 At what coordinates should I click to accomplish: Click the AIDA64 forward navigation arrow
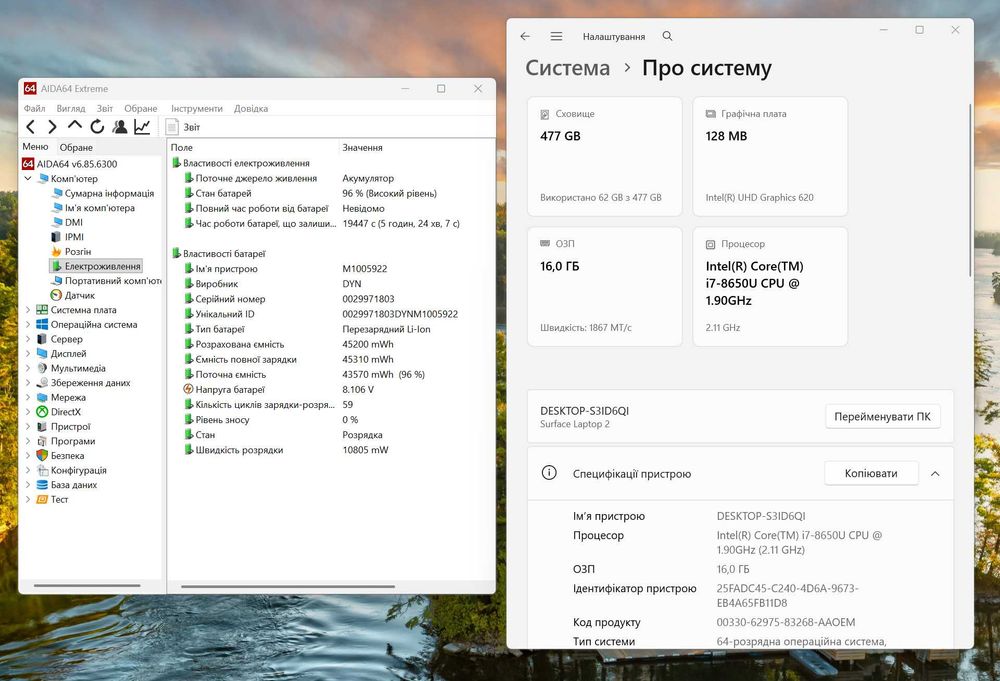point(52,127)
